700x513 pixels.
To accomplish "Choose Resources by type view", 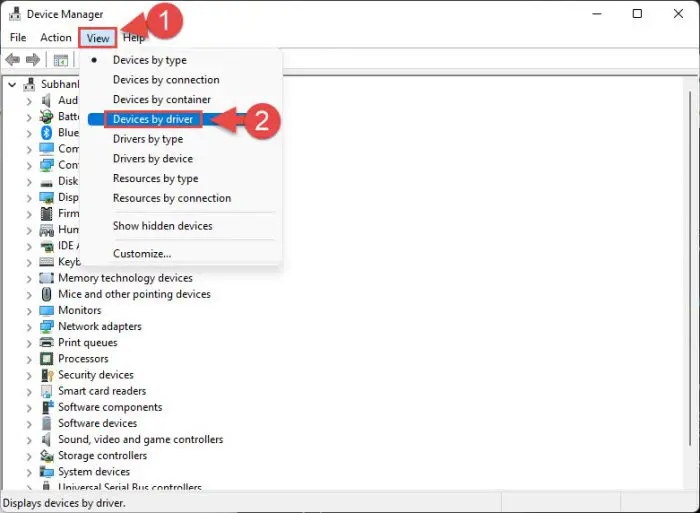I will click(155, 178).
